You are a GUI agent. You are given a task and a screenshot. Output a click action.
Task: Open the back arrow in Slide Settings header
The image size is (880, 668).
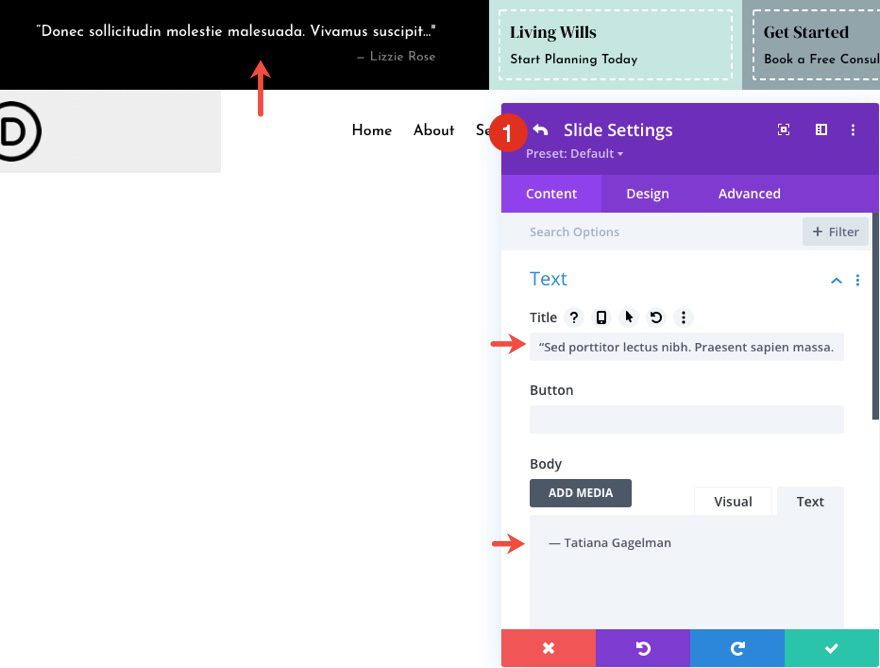540,129
